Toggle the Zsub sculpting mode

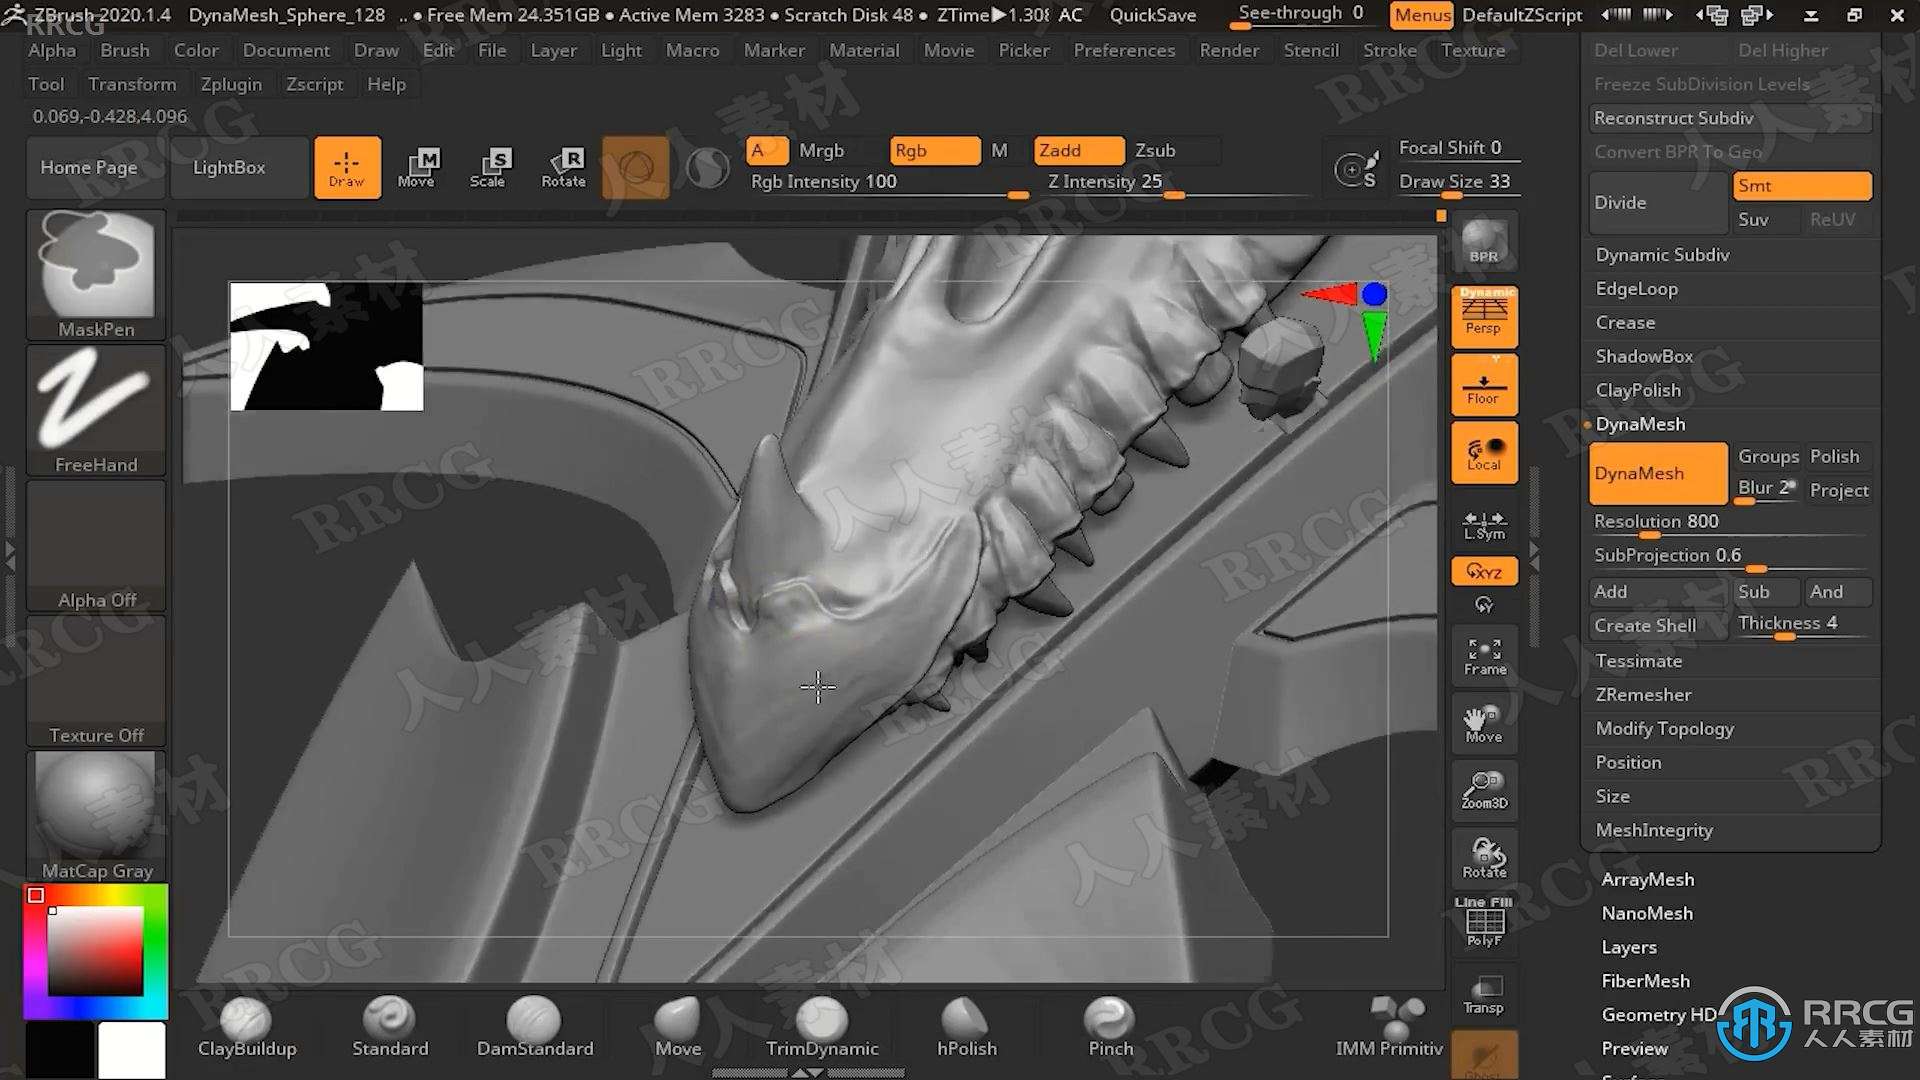click(1153, 149)
